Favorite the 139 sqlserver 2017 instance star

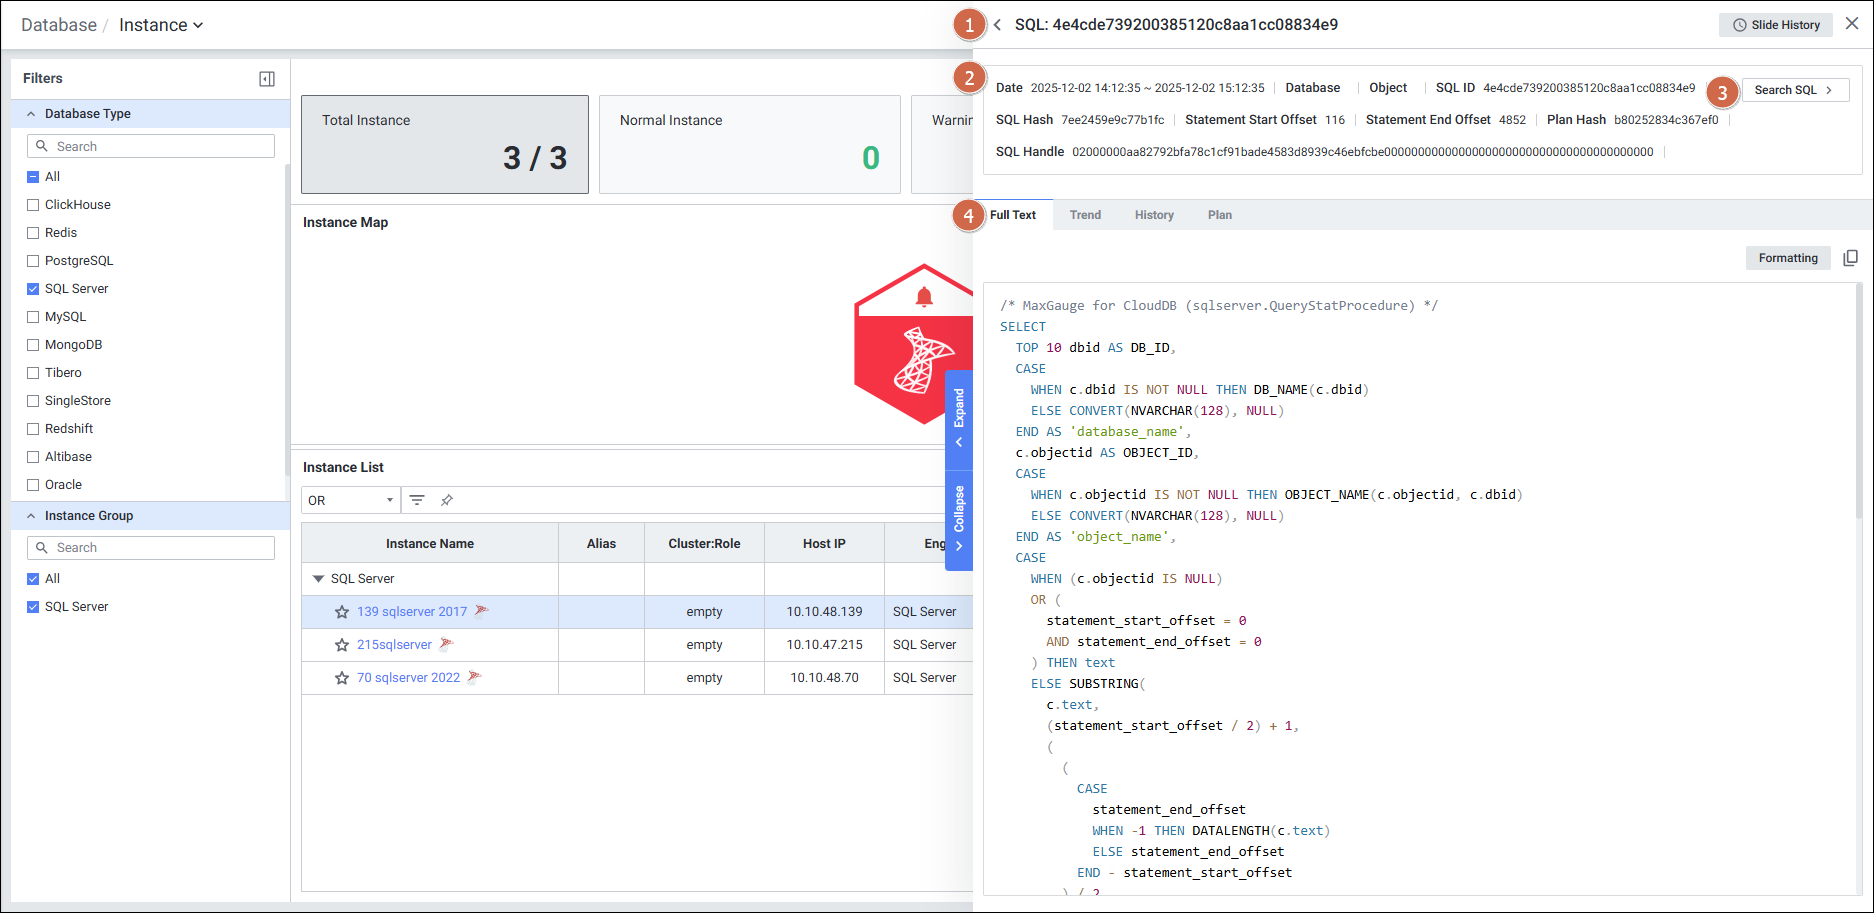click(x=342, y=612)
